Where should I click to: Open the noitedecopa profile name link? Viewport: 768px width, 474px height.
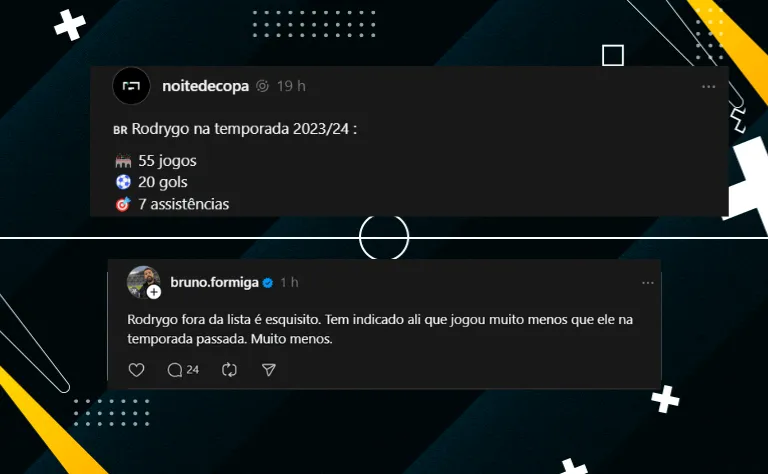(205, 86)
